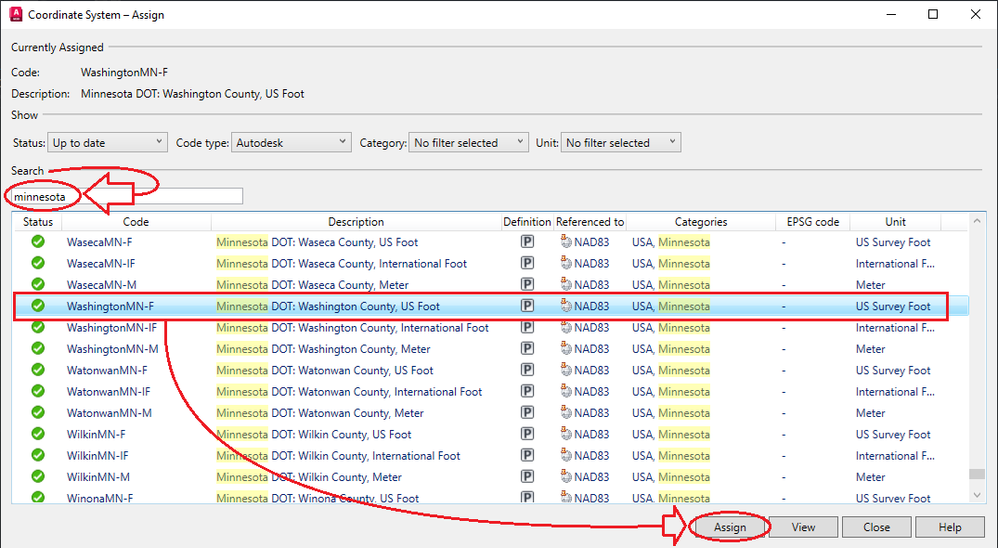Click the green status check of WasecaMN-F
998x548 pixels.
tap(38, 242)
